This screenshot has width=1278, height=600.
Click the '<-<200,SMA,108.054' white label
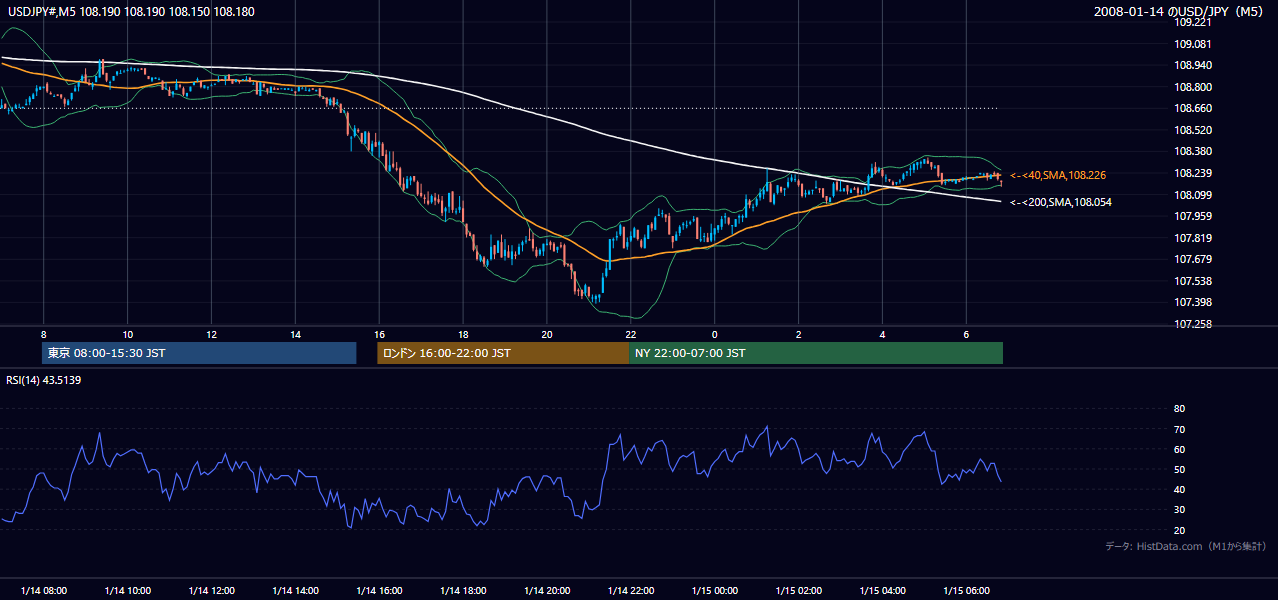click(x=1061, y=202)
